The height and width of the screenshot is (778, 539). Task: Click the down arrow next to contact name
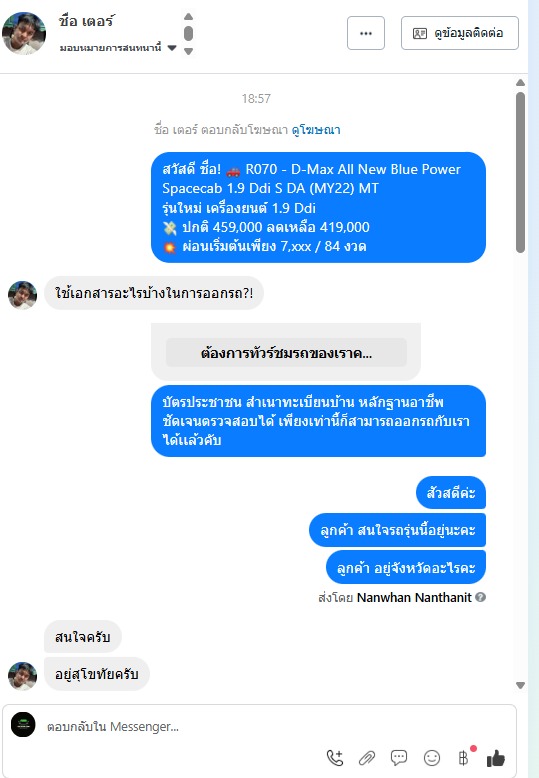tap(189, 51)
